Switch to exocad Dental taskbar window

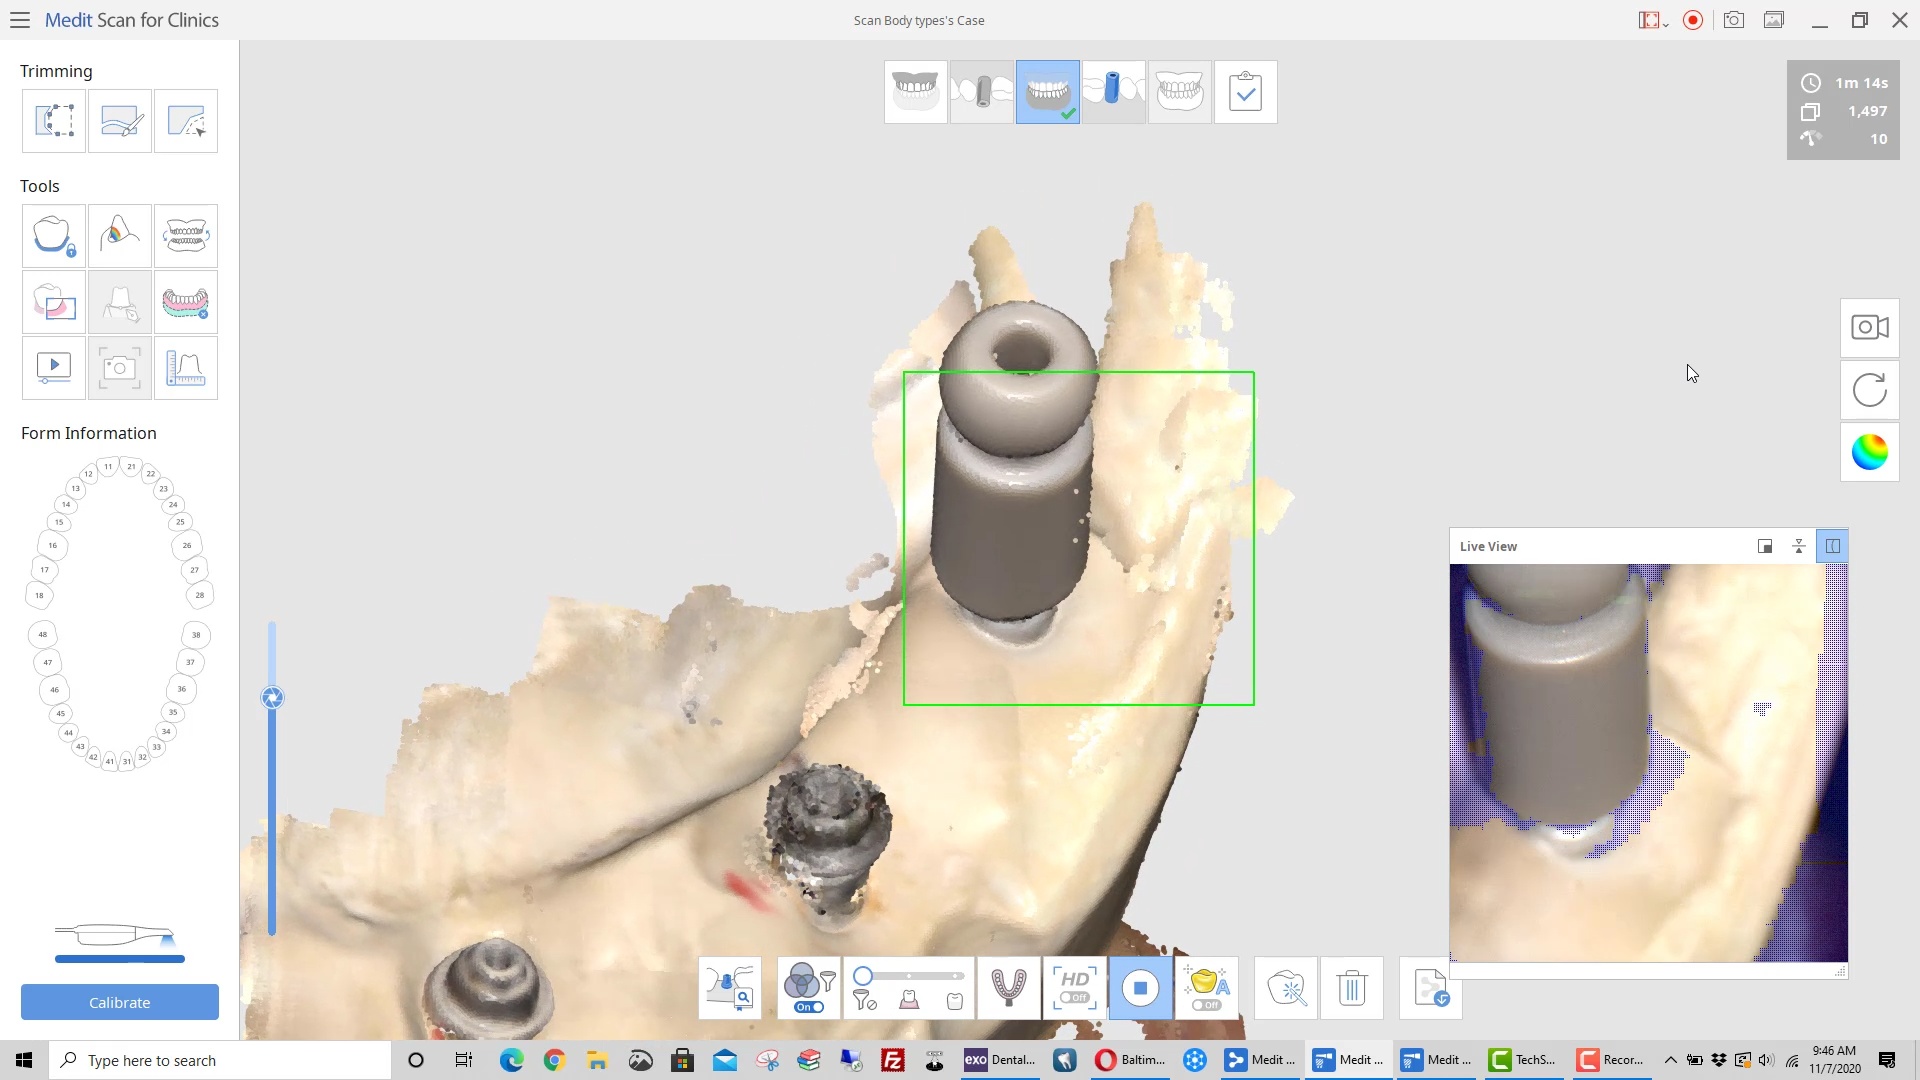(x=1000, y=1060)
